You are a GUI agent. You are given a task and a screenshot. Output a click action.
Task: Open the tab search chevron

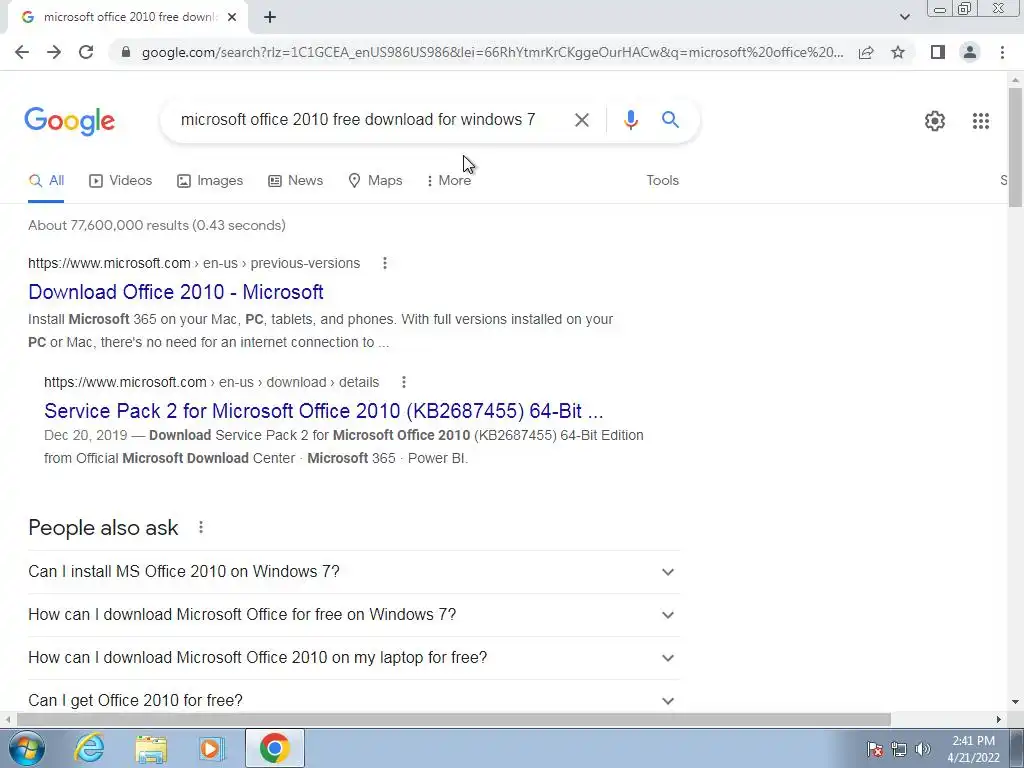coord(904,18)
